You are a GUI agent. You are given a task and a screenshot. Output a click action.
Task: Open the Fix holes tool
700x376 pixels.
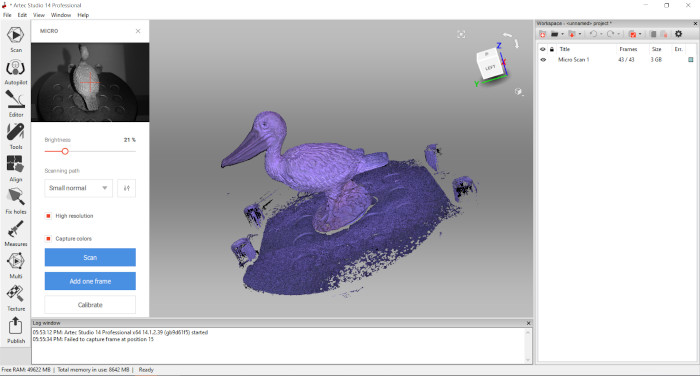click(x=16, y=201)
